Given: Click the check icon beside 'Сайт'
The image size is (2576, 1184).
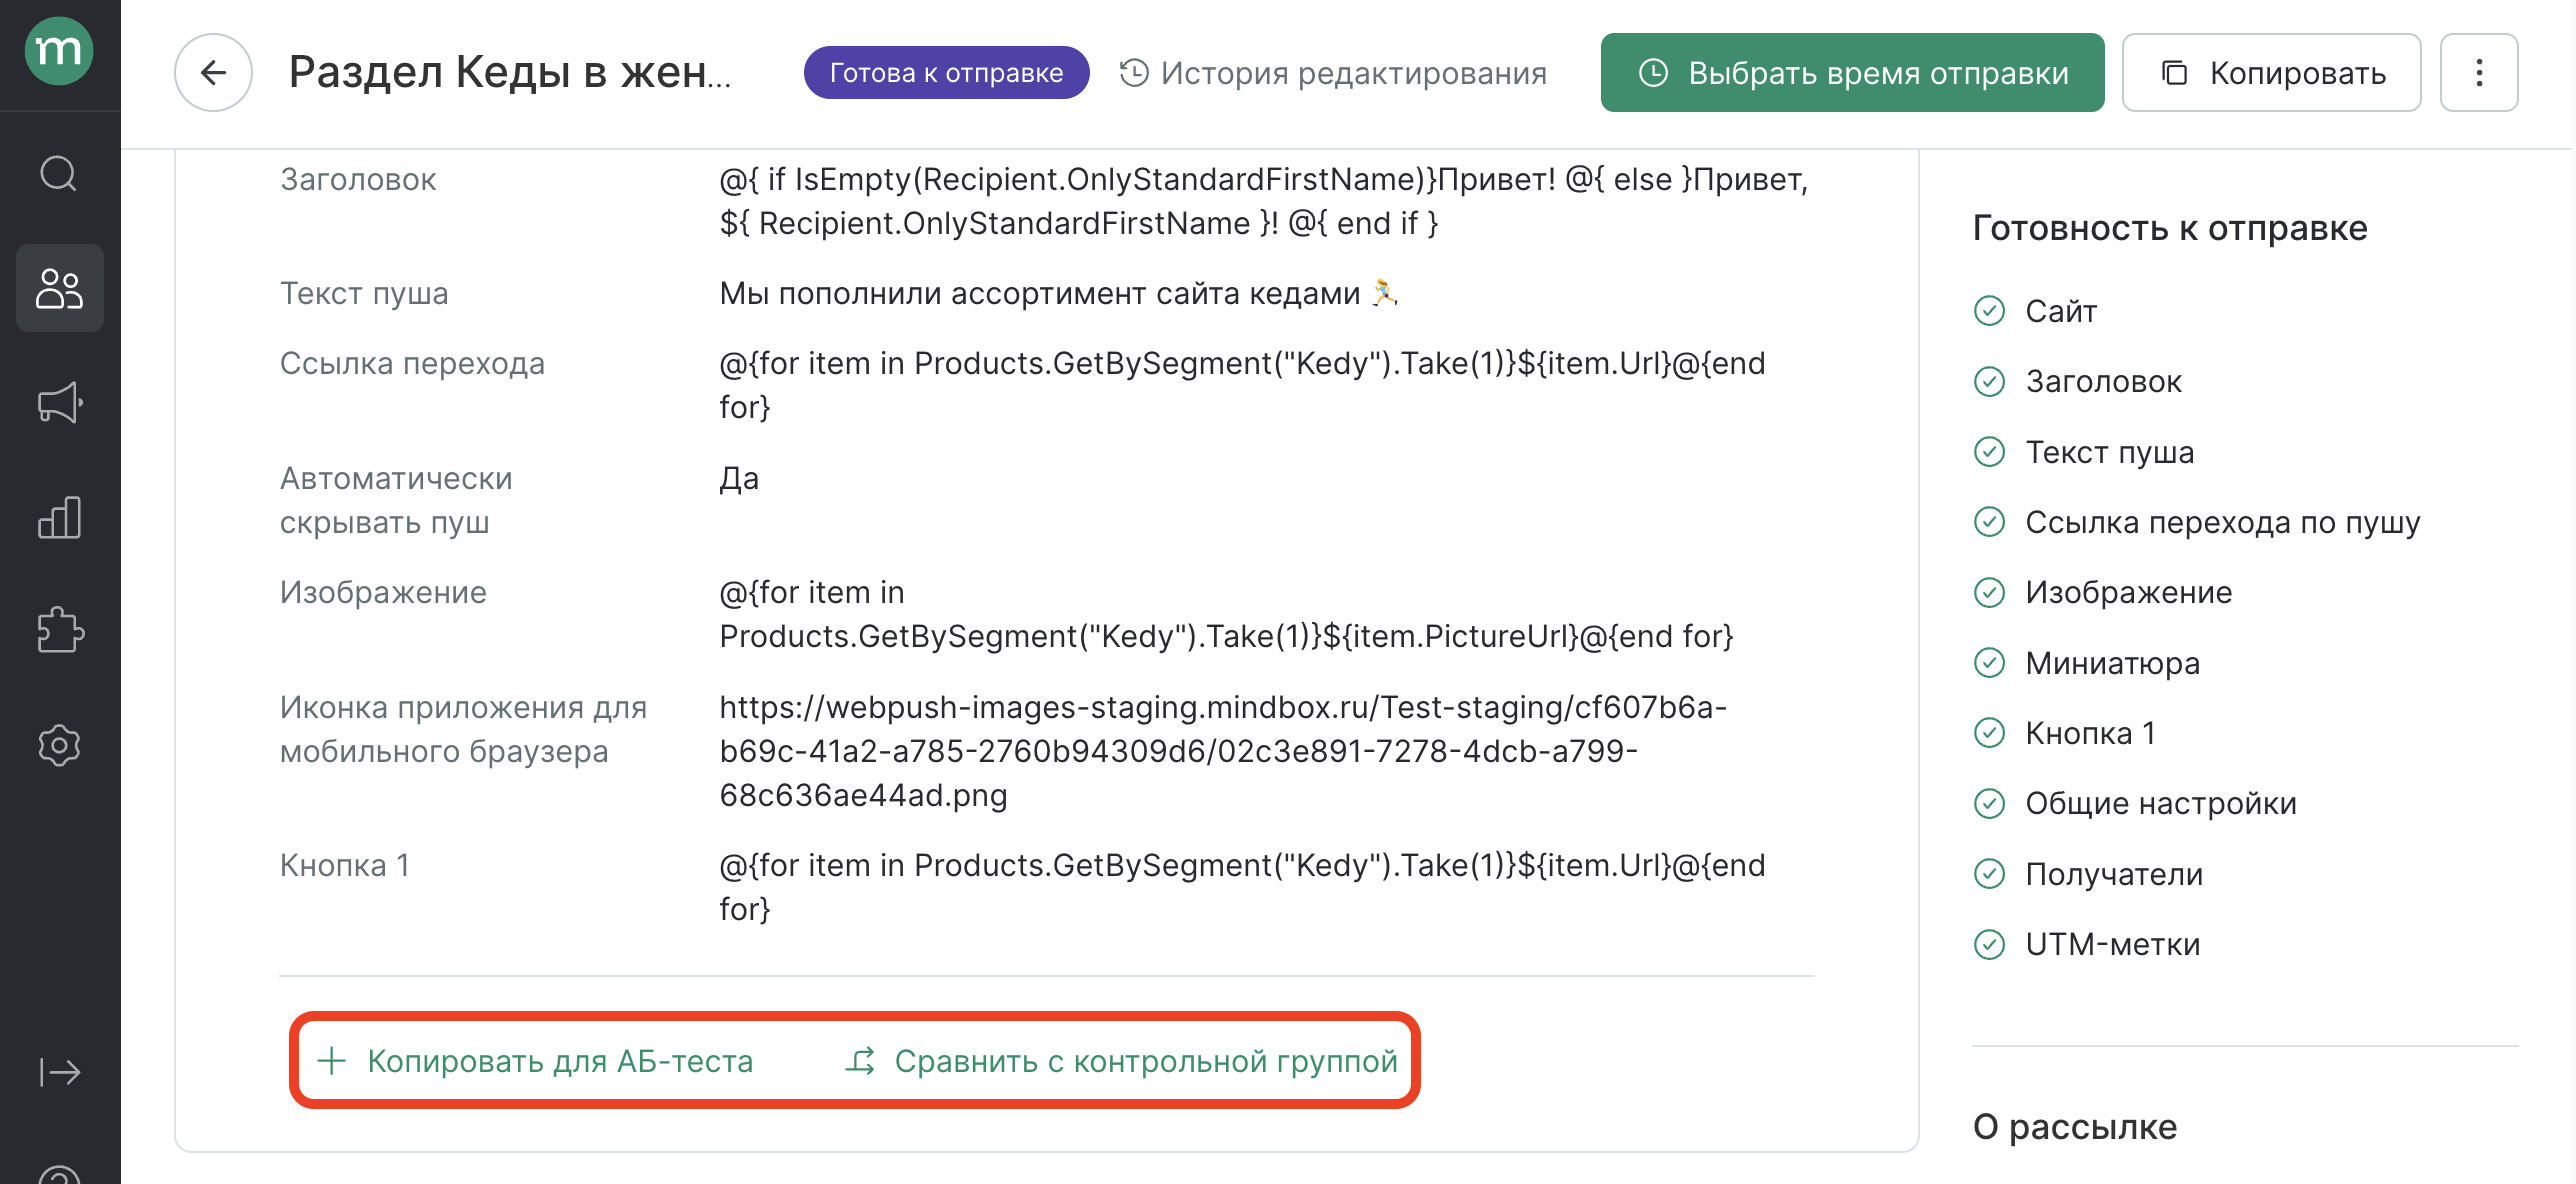Looking at the screenshot, I should (x=1990, y=311).
